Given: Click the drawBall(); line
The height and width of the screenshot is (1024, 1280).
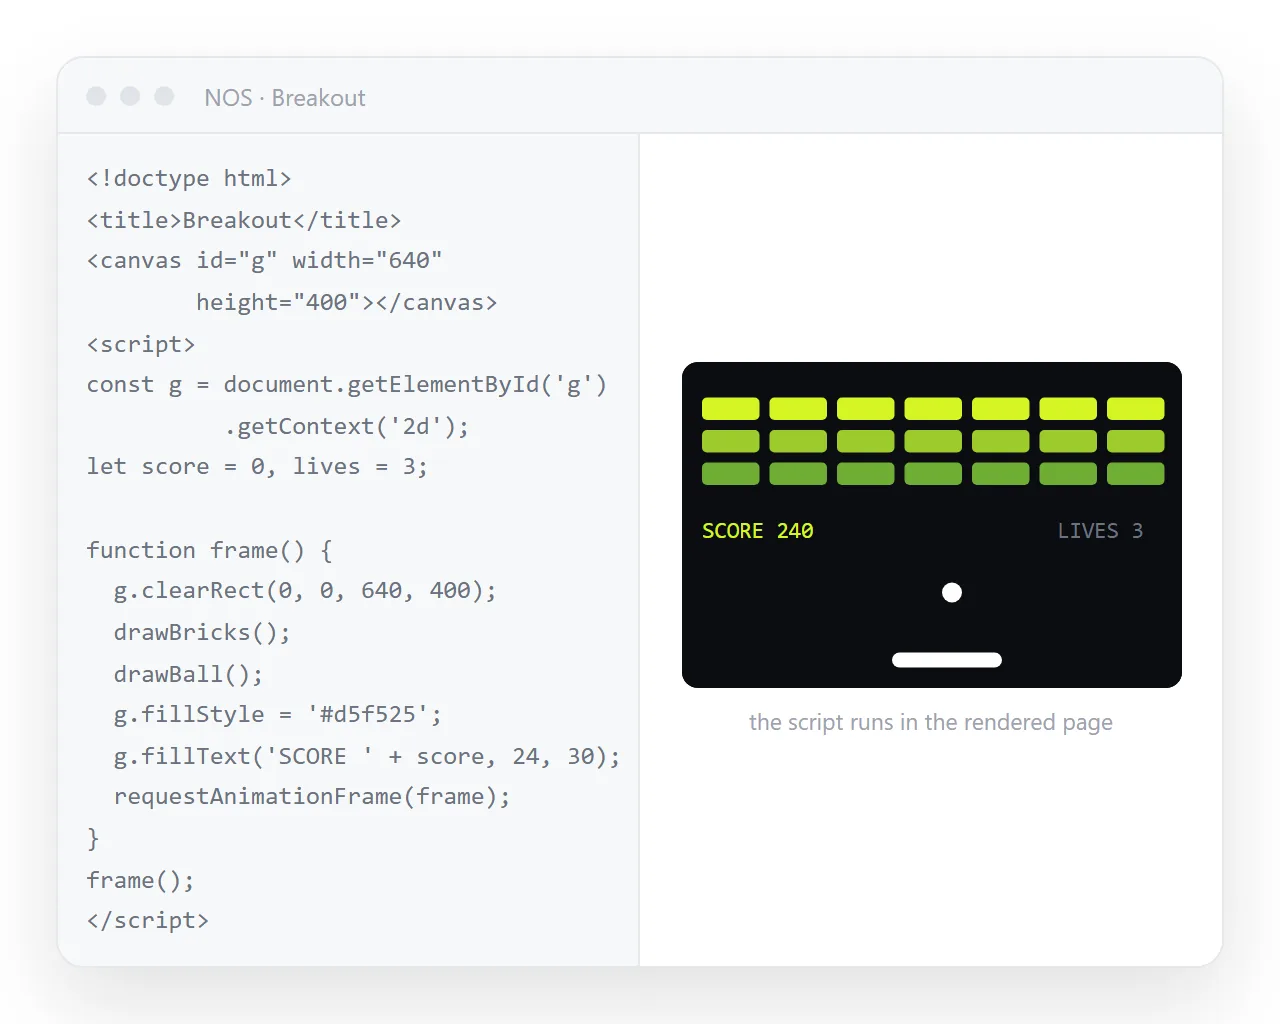Looking at the screenshot, I should tap(188, 674).
